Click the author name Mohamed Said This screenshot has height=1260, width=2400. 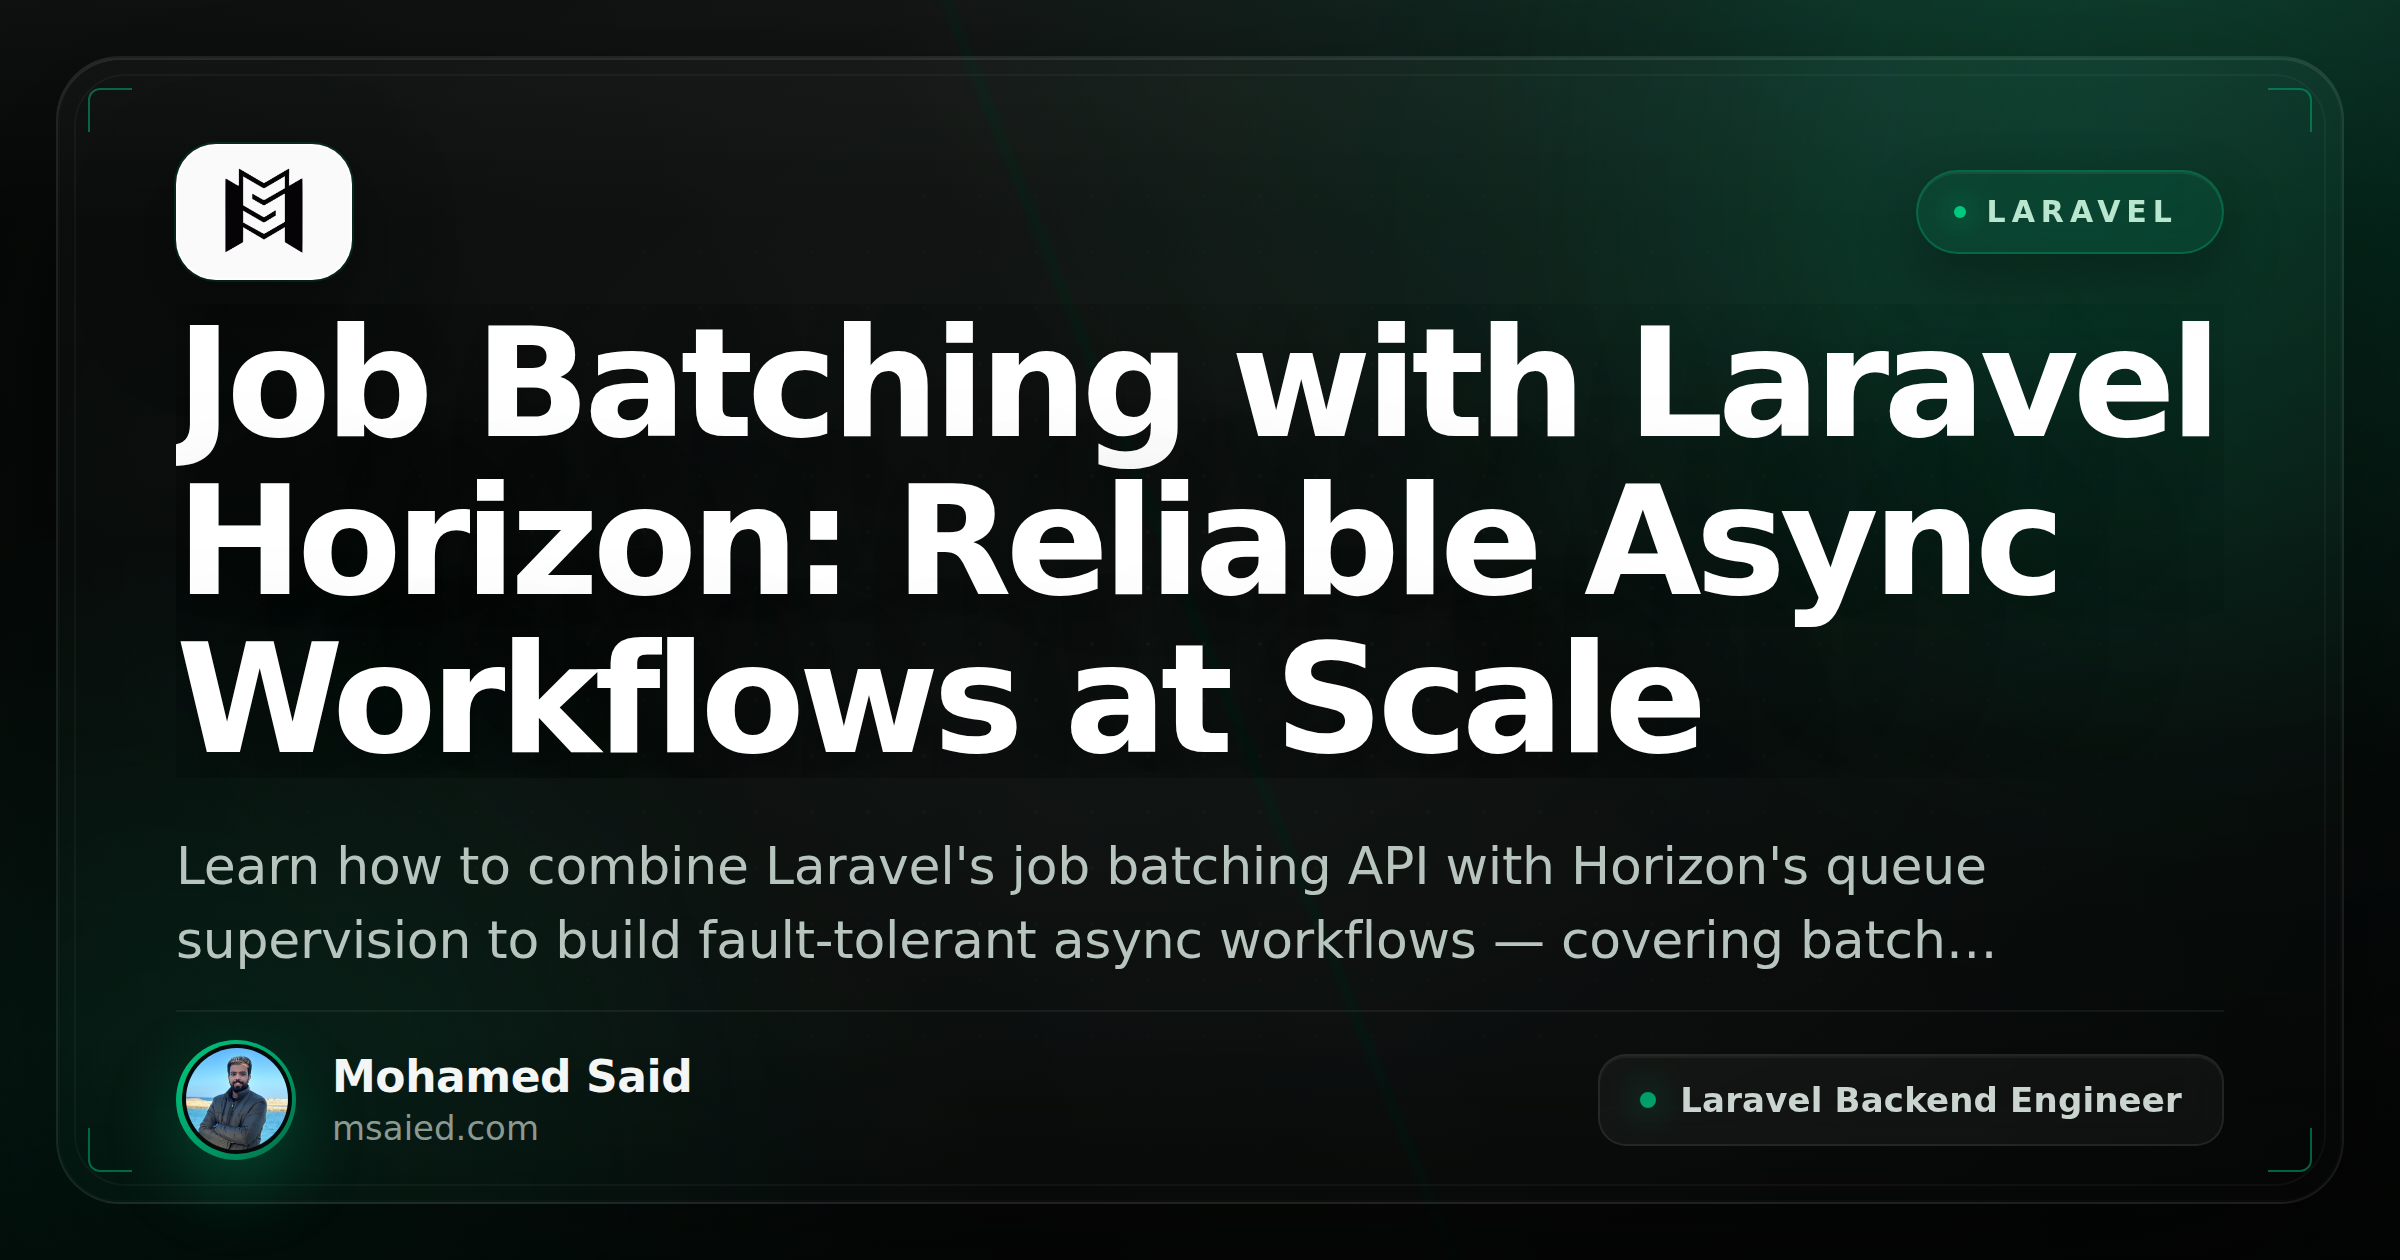pyautogui.click(x=512, y=1076)
